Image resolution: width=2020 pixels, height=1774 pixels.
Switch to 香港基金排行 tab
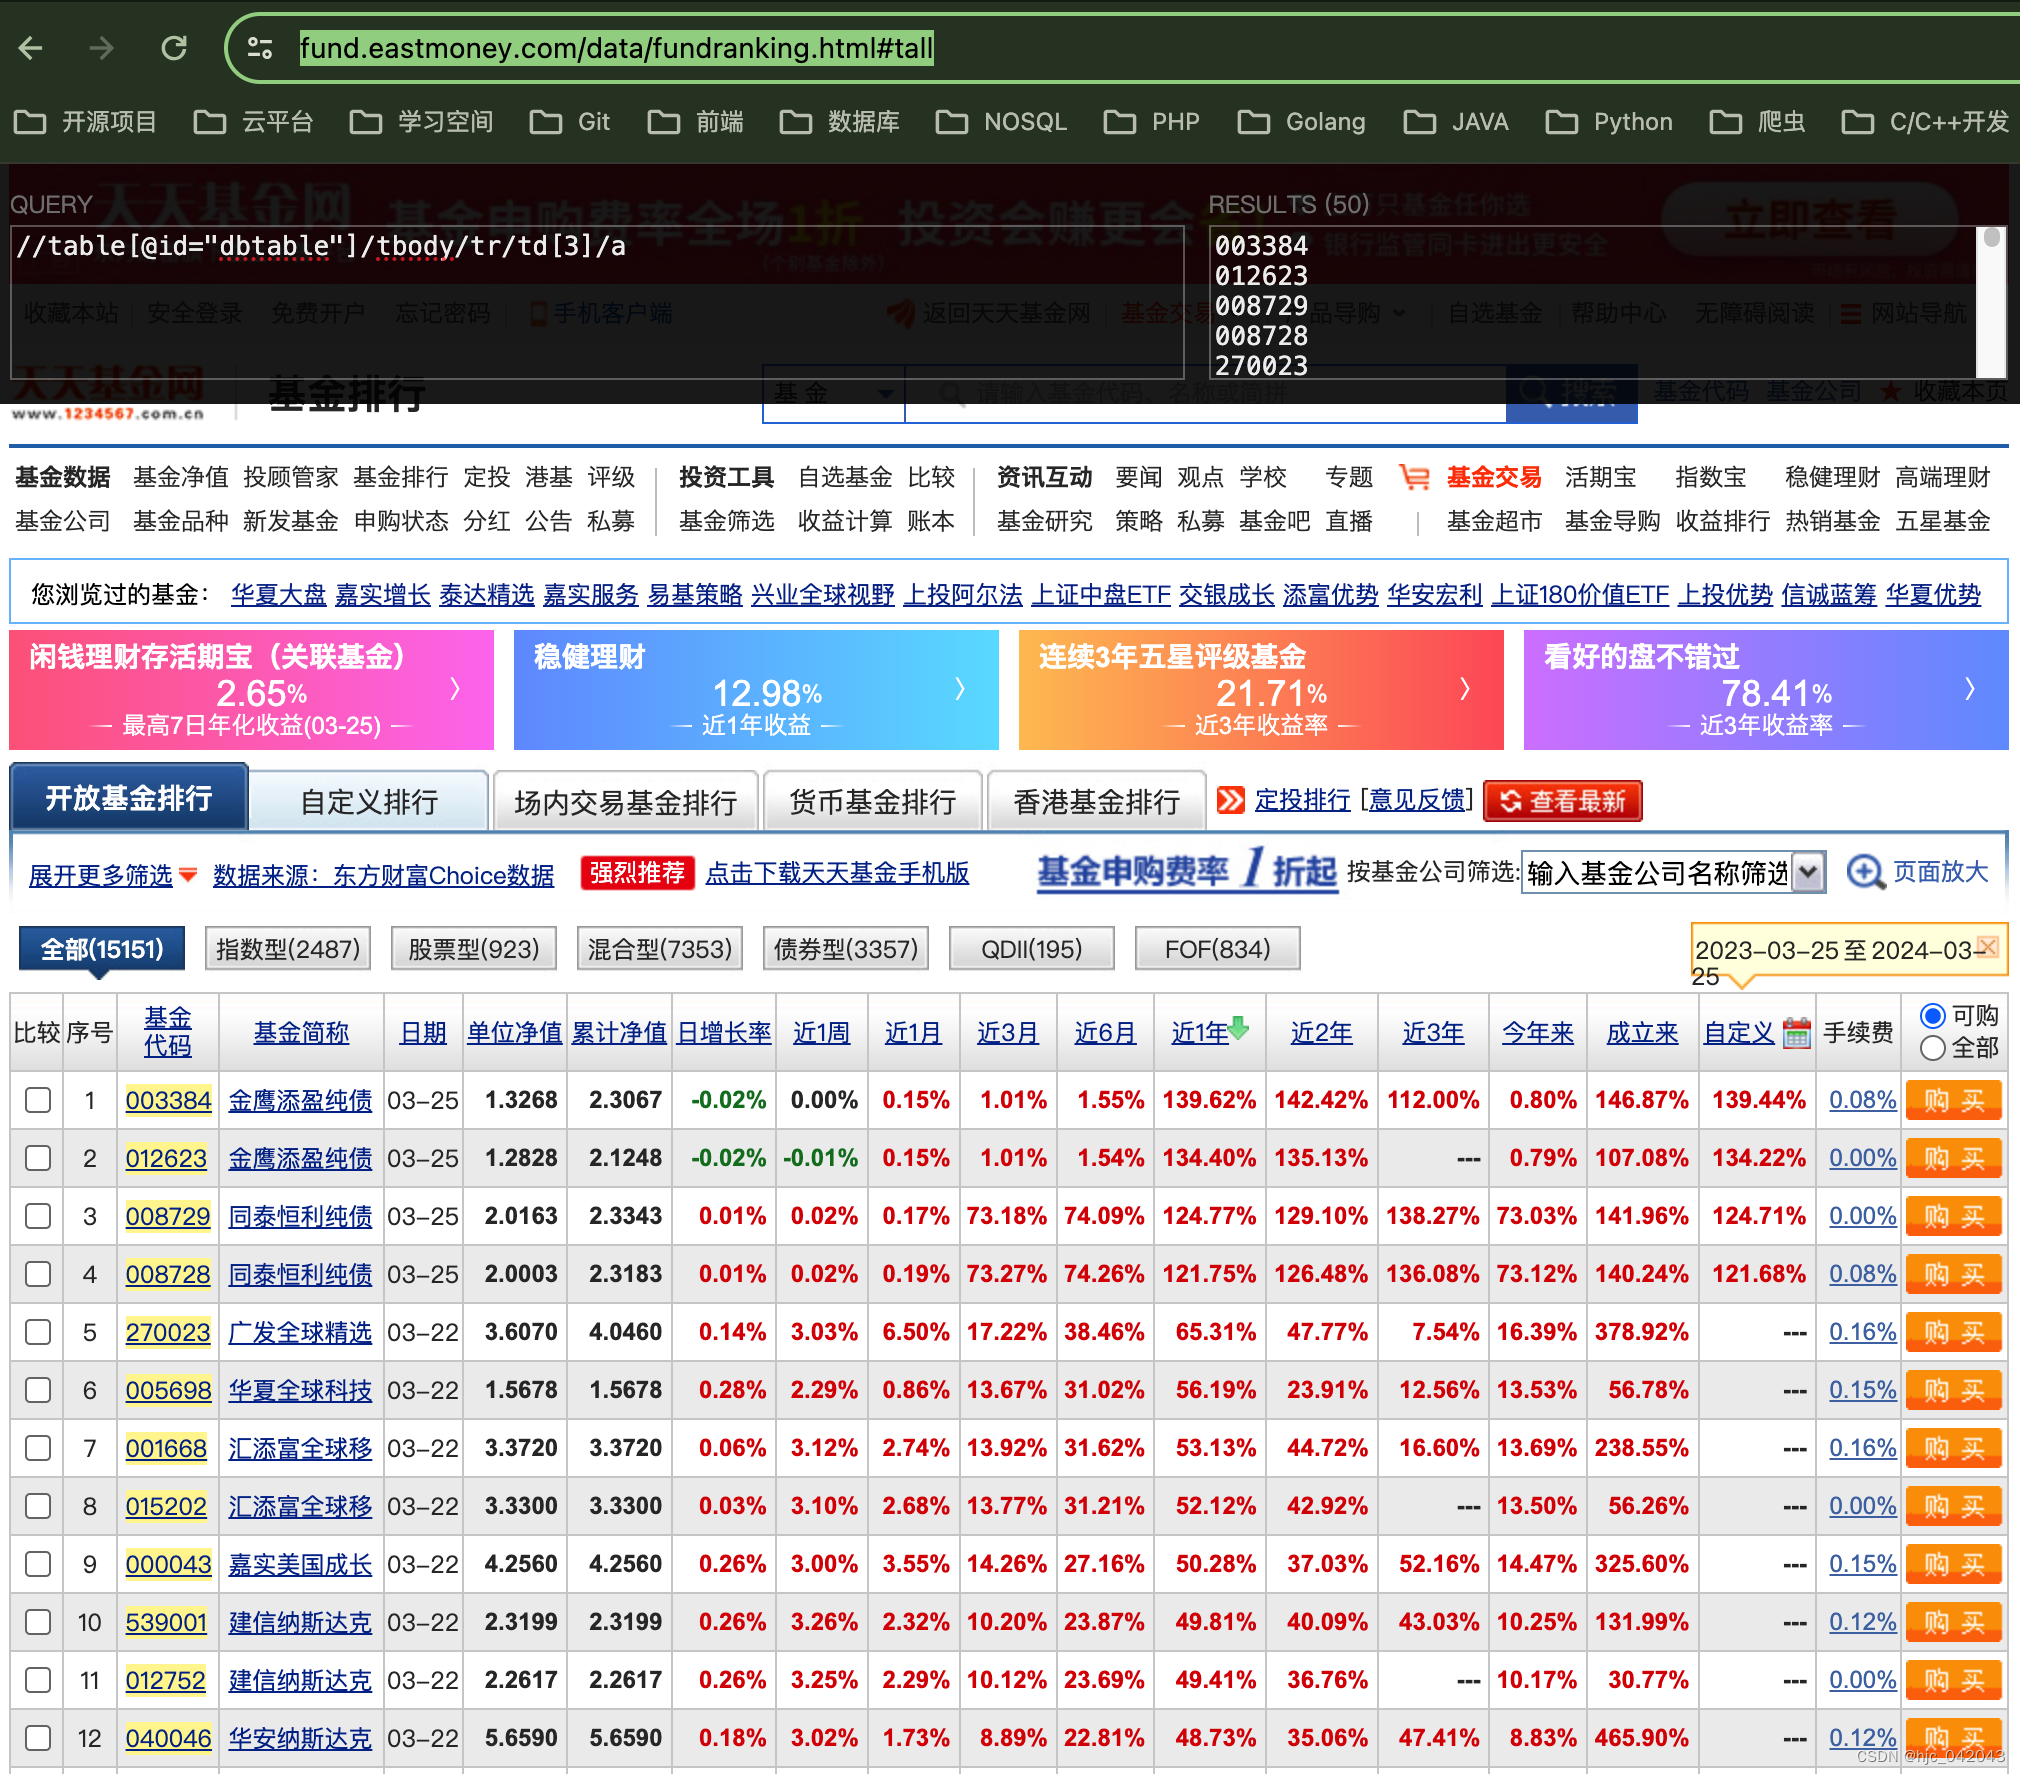pos(1096,801)
